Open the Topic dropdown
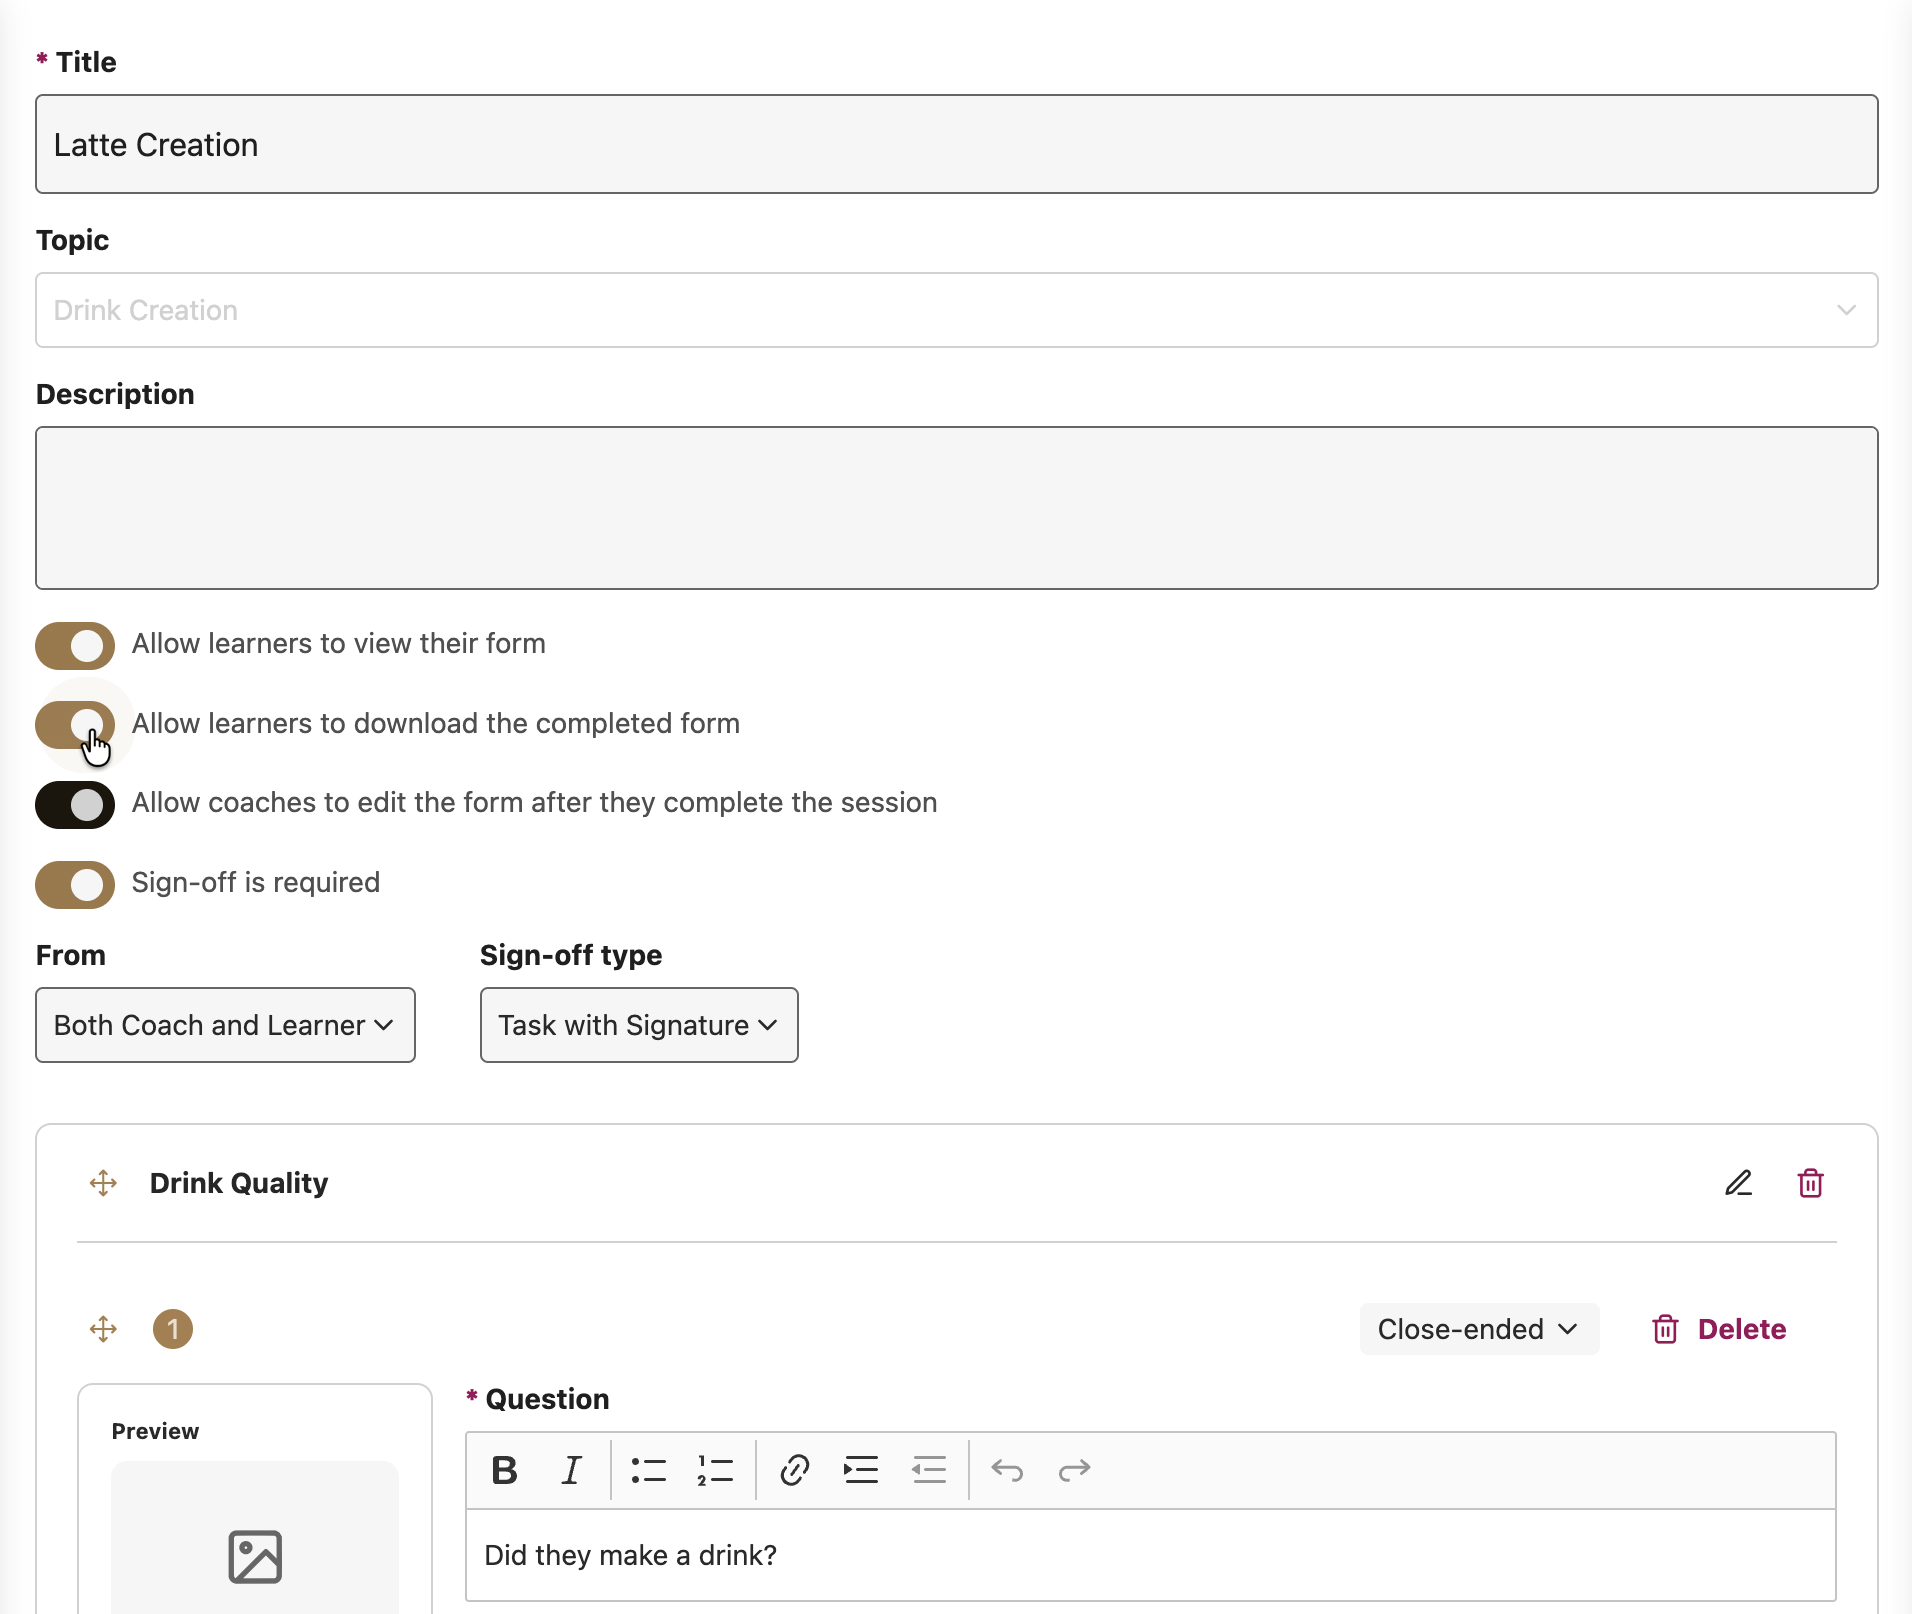 click(956, 310)
